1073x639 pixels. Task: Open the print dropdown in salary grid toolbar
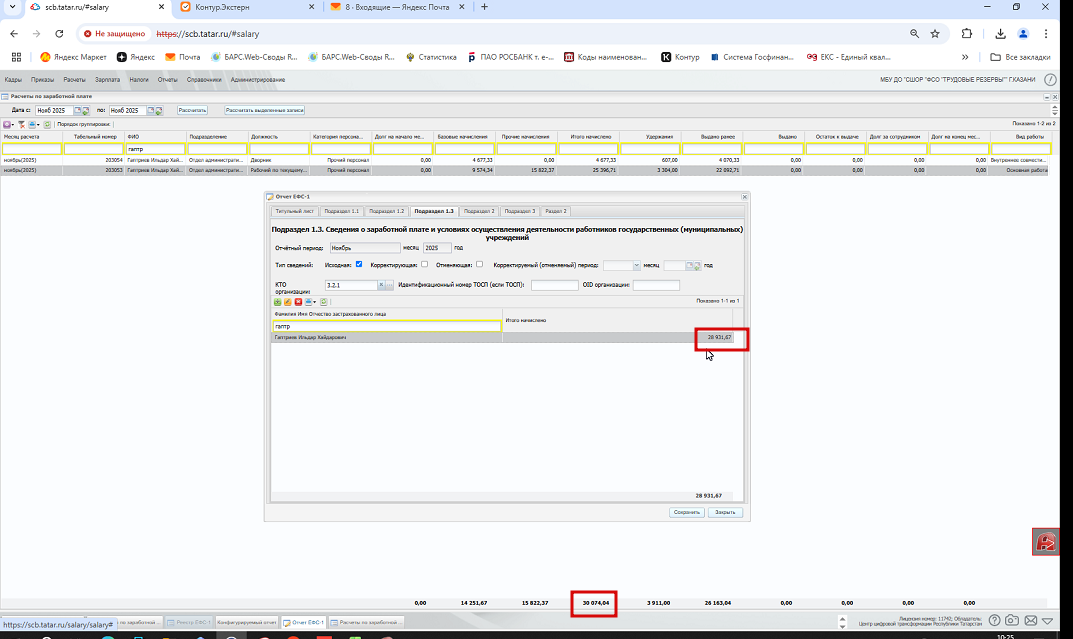click(34, 125)
